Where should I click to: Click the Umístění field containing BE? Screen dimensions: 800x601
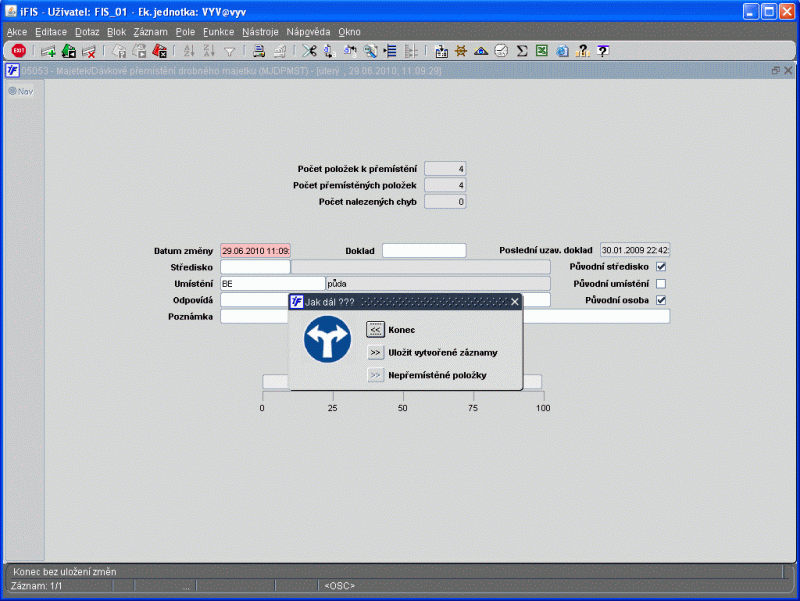pos(272,284)
